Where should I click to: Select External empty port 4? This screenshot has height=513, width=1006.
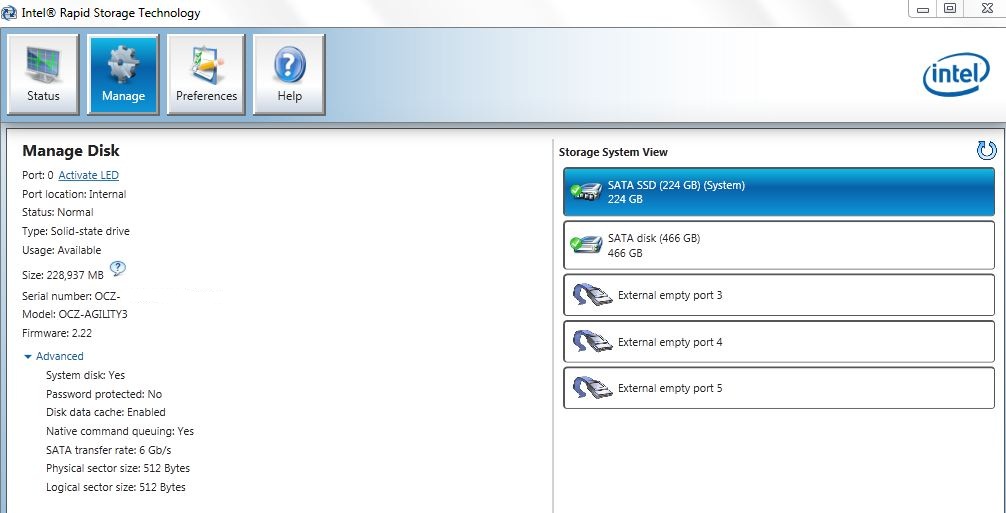779,342
